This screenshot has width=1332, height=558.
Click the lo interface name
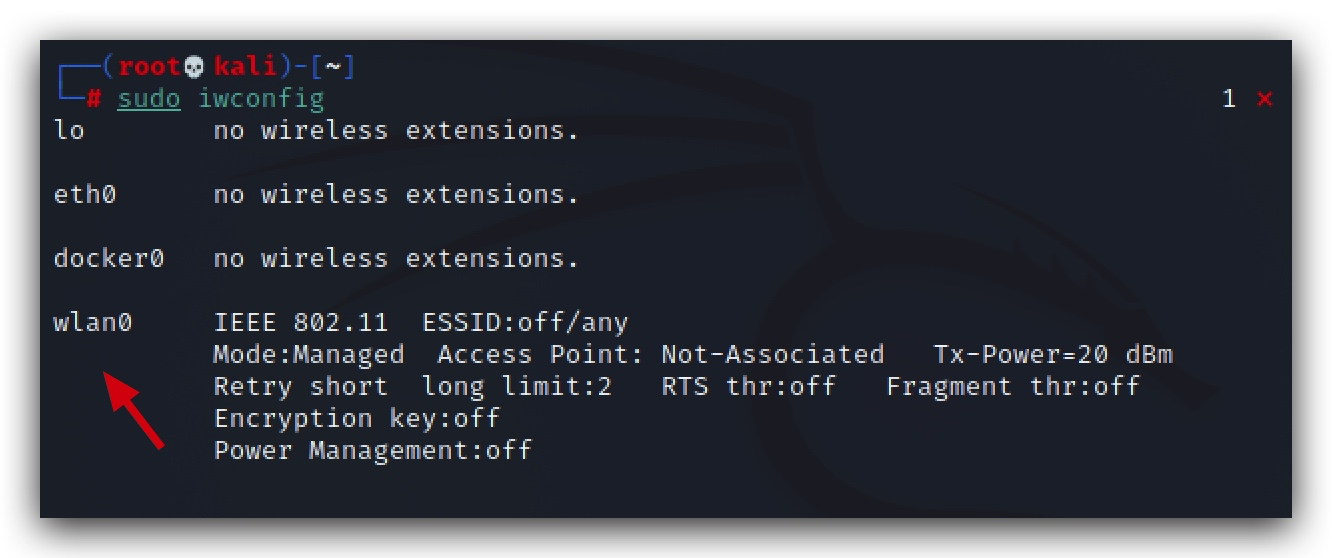69,131
